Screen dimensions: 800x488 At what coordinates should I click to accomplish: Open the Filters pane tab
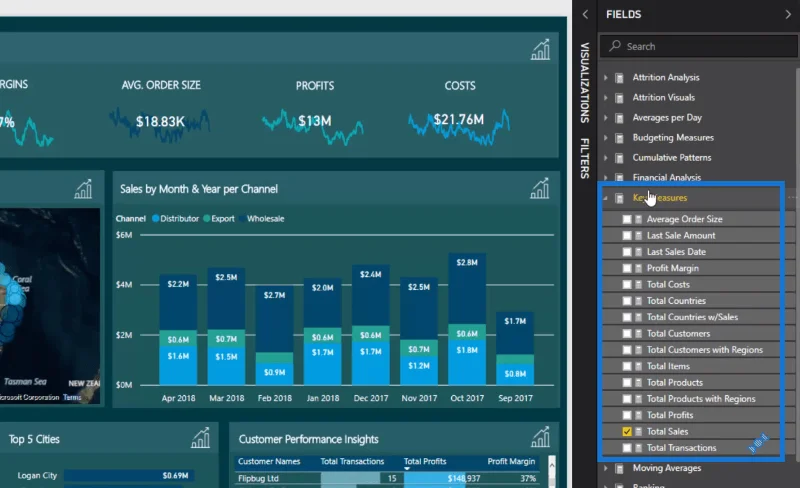coord(585,158)
